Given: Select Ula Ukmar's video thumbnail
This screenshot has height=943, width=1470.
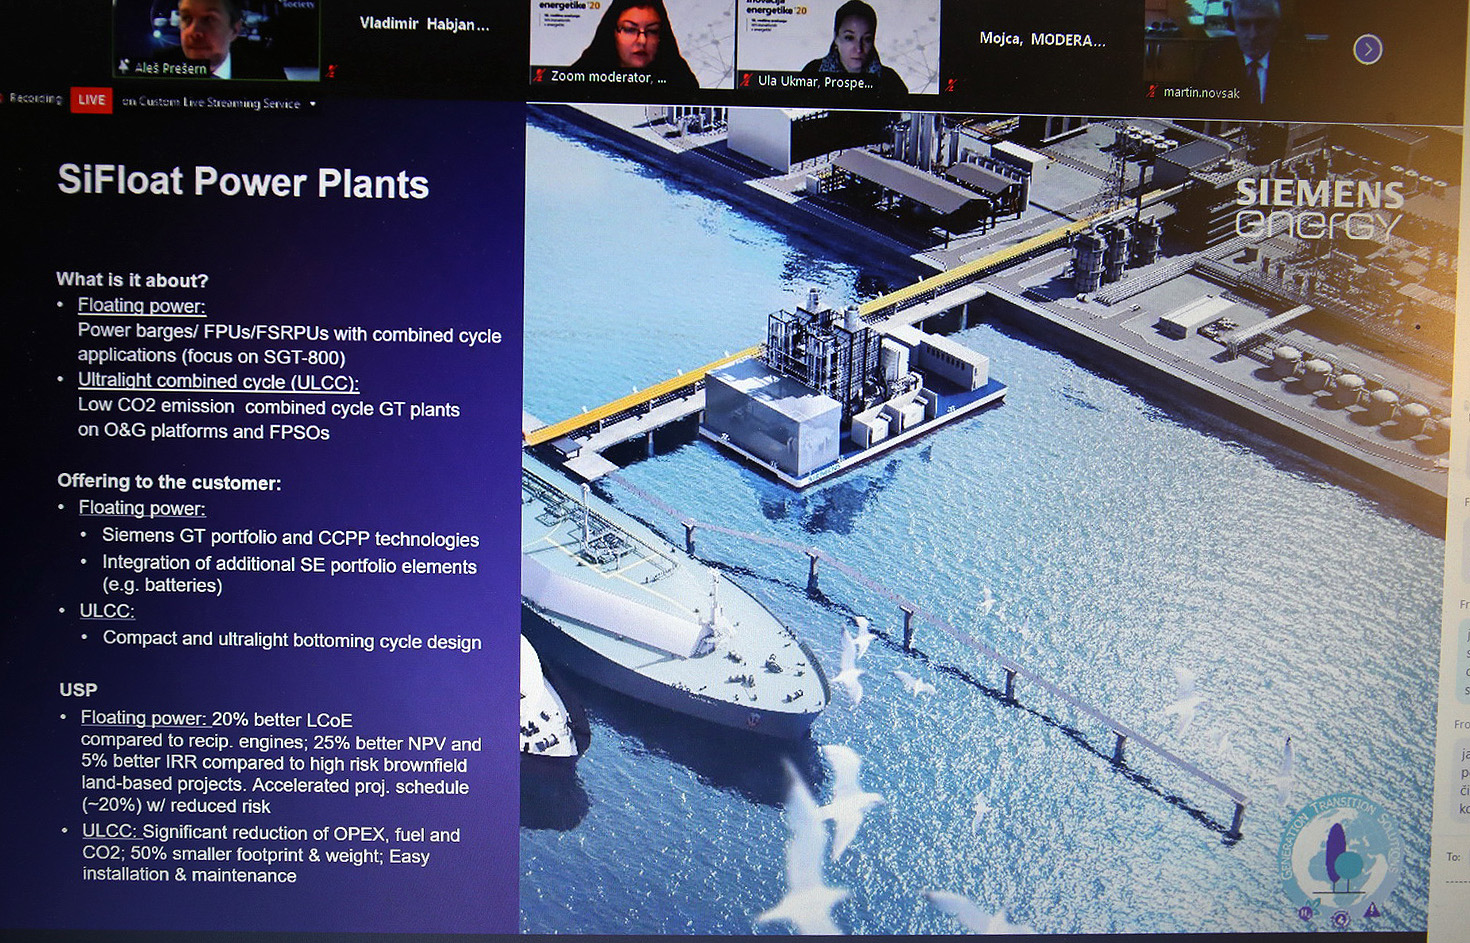Looking at the screenshot, I should pos(838,46).
